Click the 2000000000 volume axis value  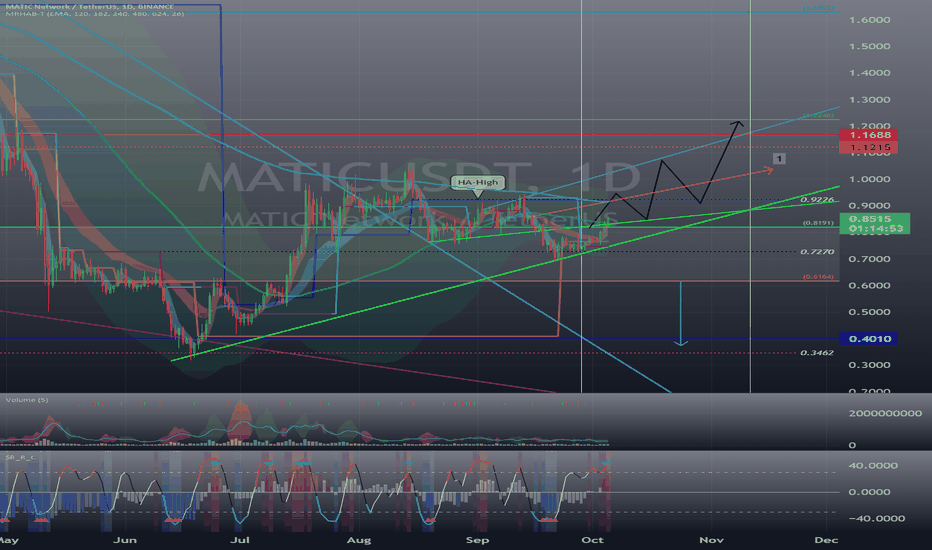pyautogui.click(x=885, y=413)
